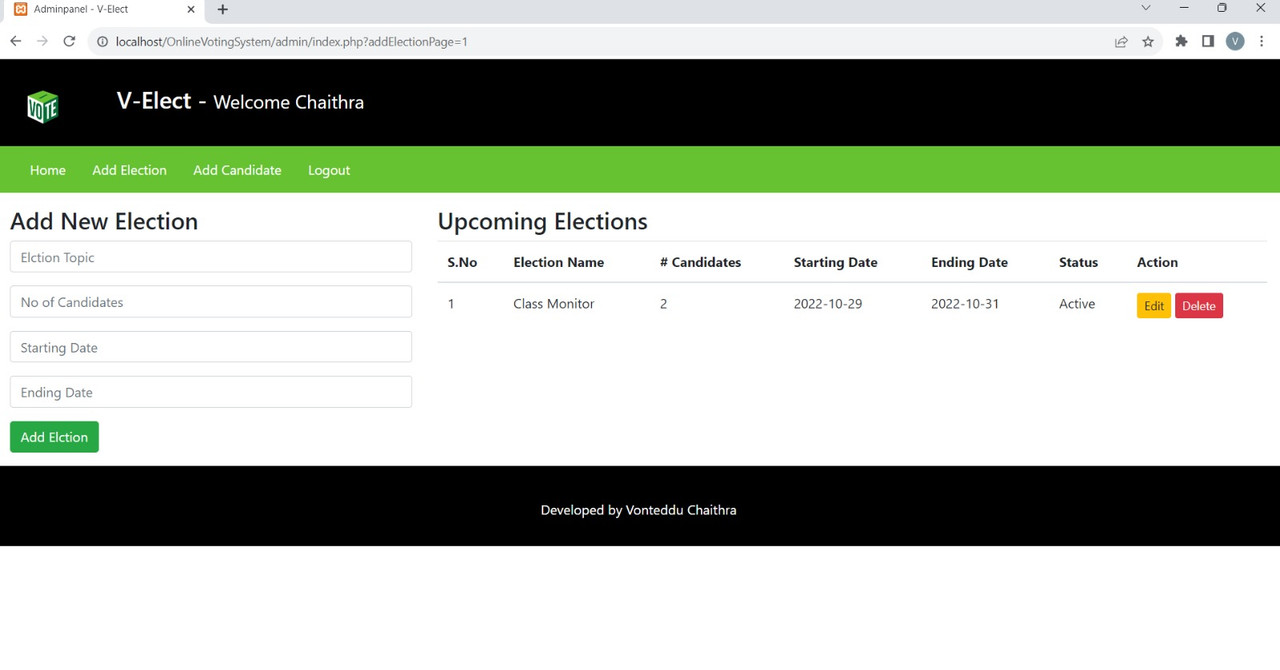Image resolution: width=1280 pixels, height=670 pixels.
Task: Click the Class Monitor cell
Action: pos(553,304)
